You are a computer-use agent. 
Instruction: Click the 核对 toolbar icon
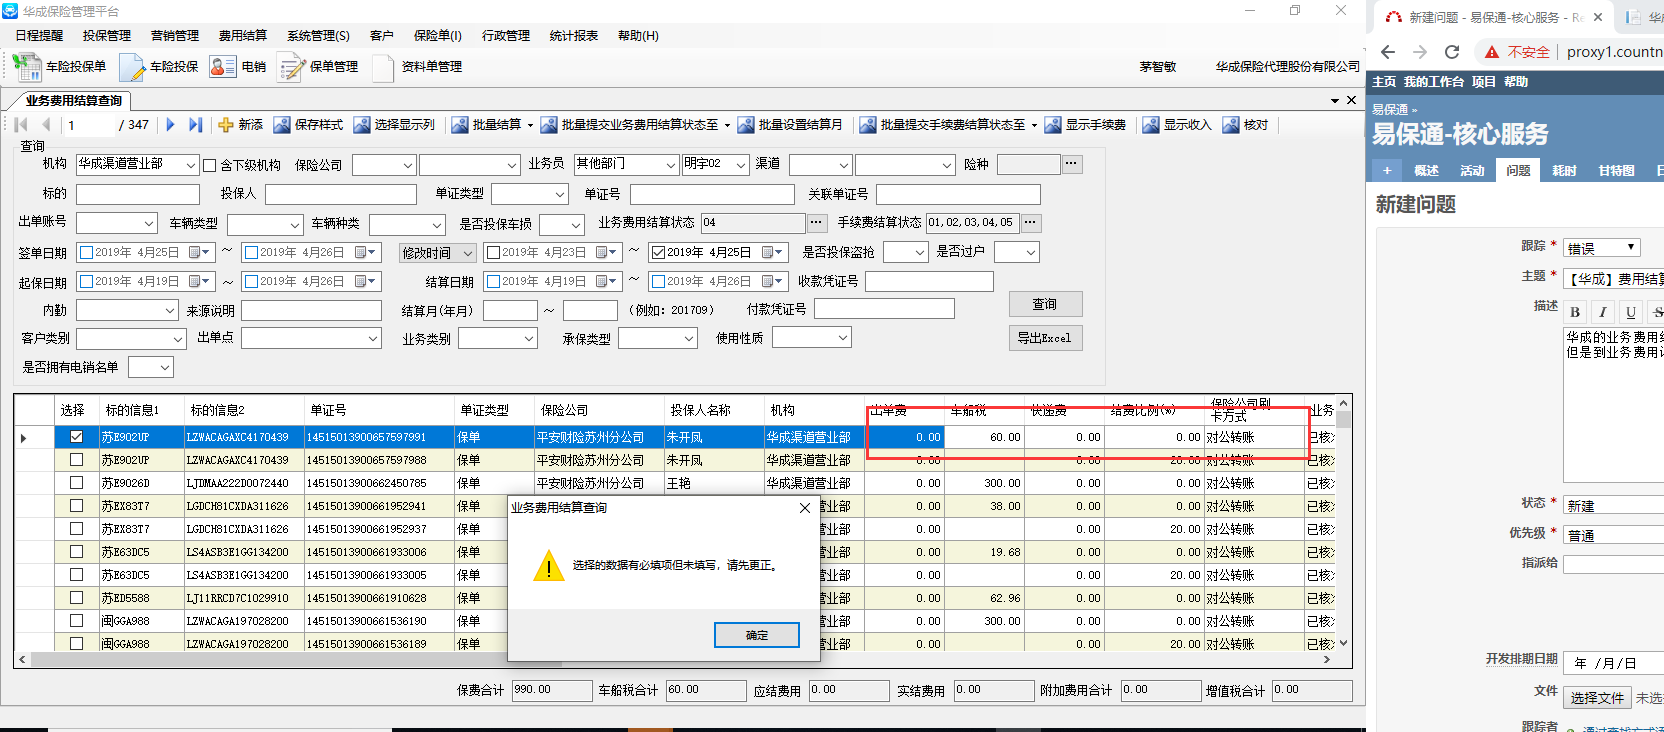(x=1230, y=125)
